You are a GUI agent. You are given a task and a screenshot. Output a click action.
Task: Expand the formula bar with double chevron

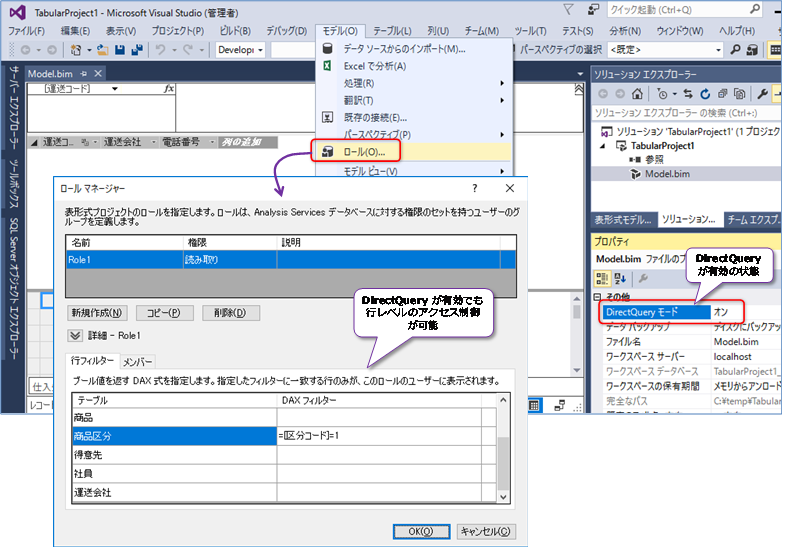point(579,89)
